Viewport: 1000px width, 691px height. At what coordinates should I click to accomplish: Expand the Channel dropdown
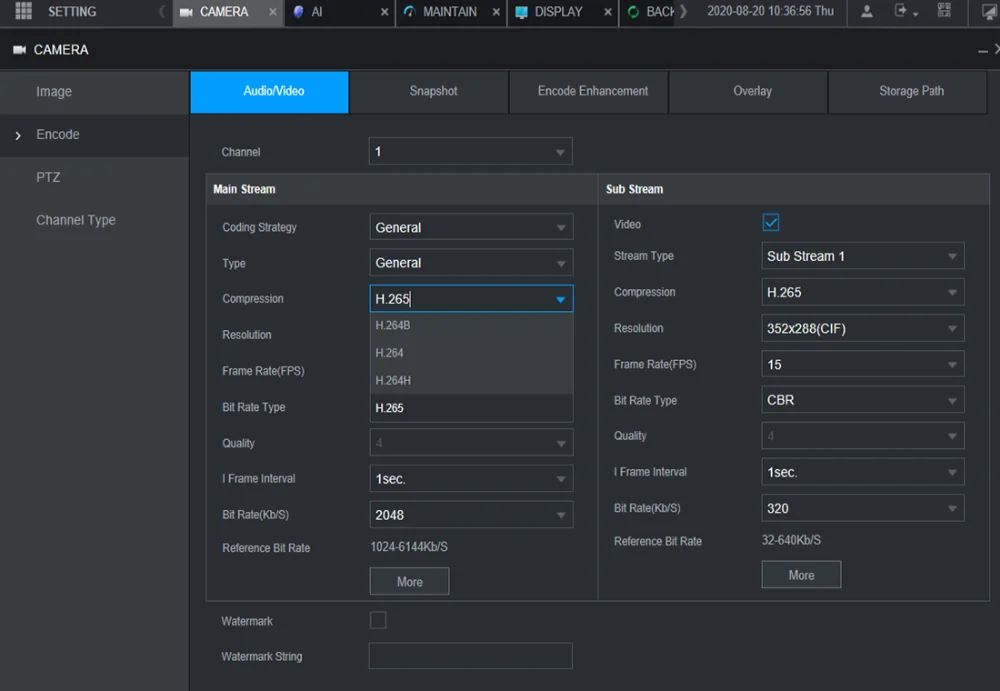click(x=470, y=152)
